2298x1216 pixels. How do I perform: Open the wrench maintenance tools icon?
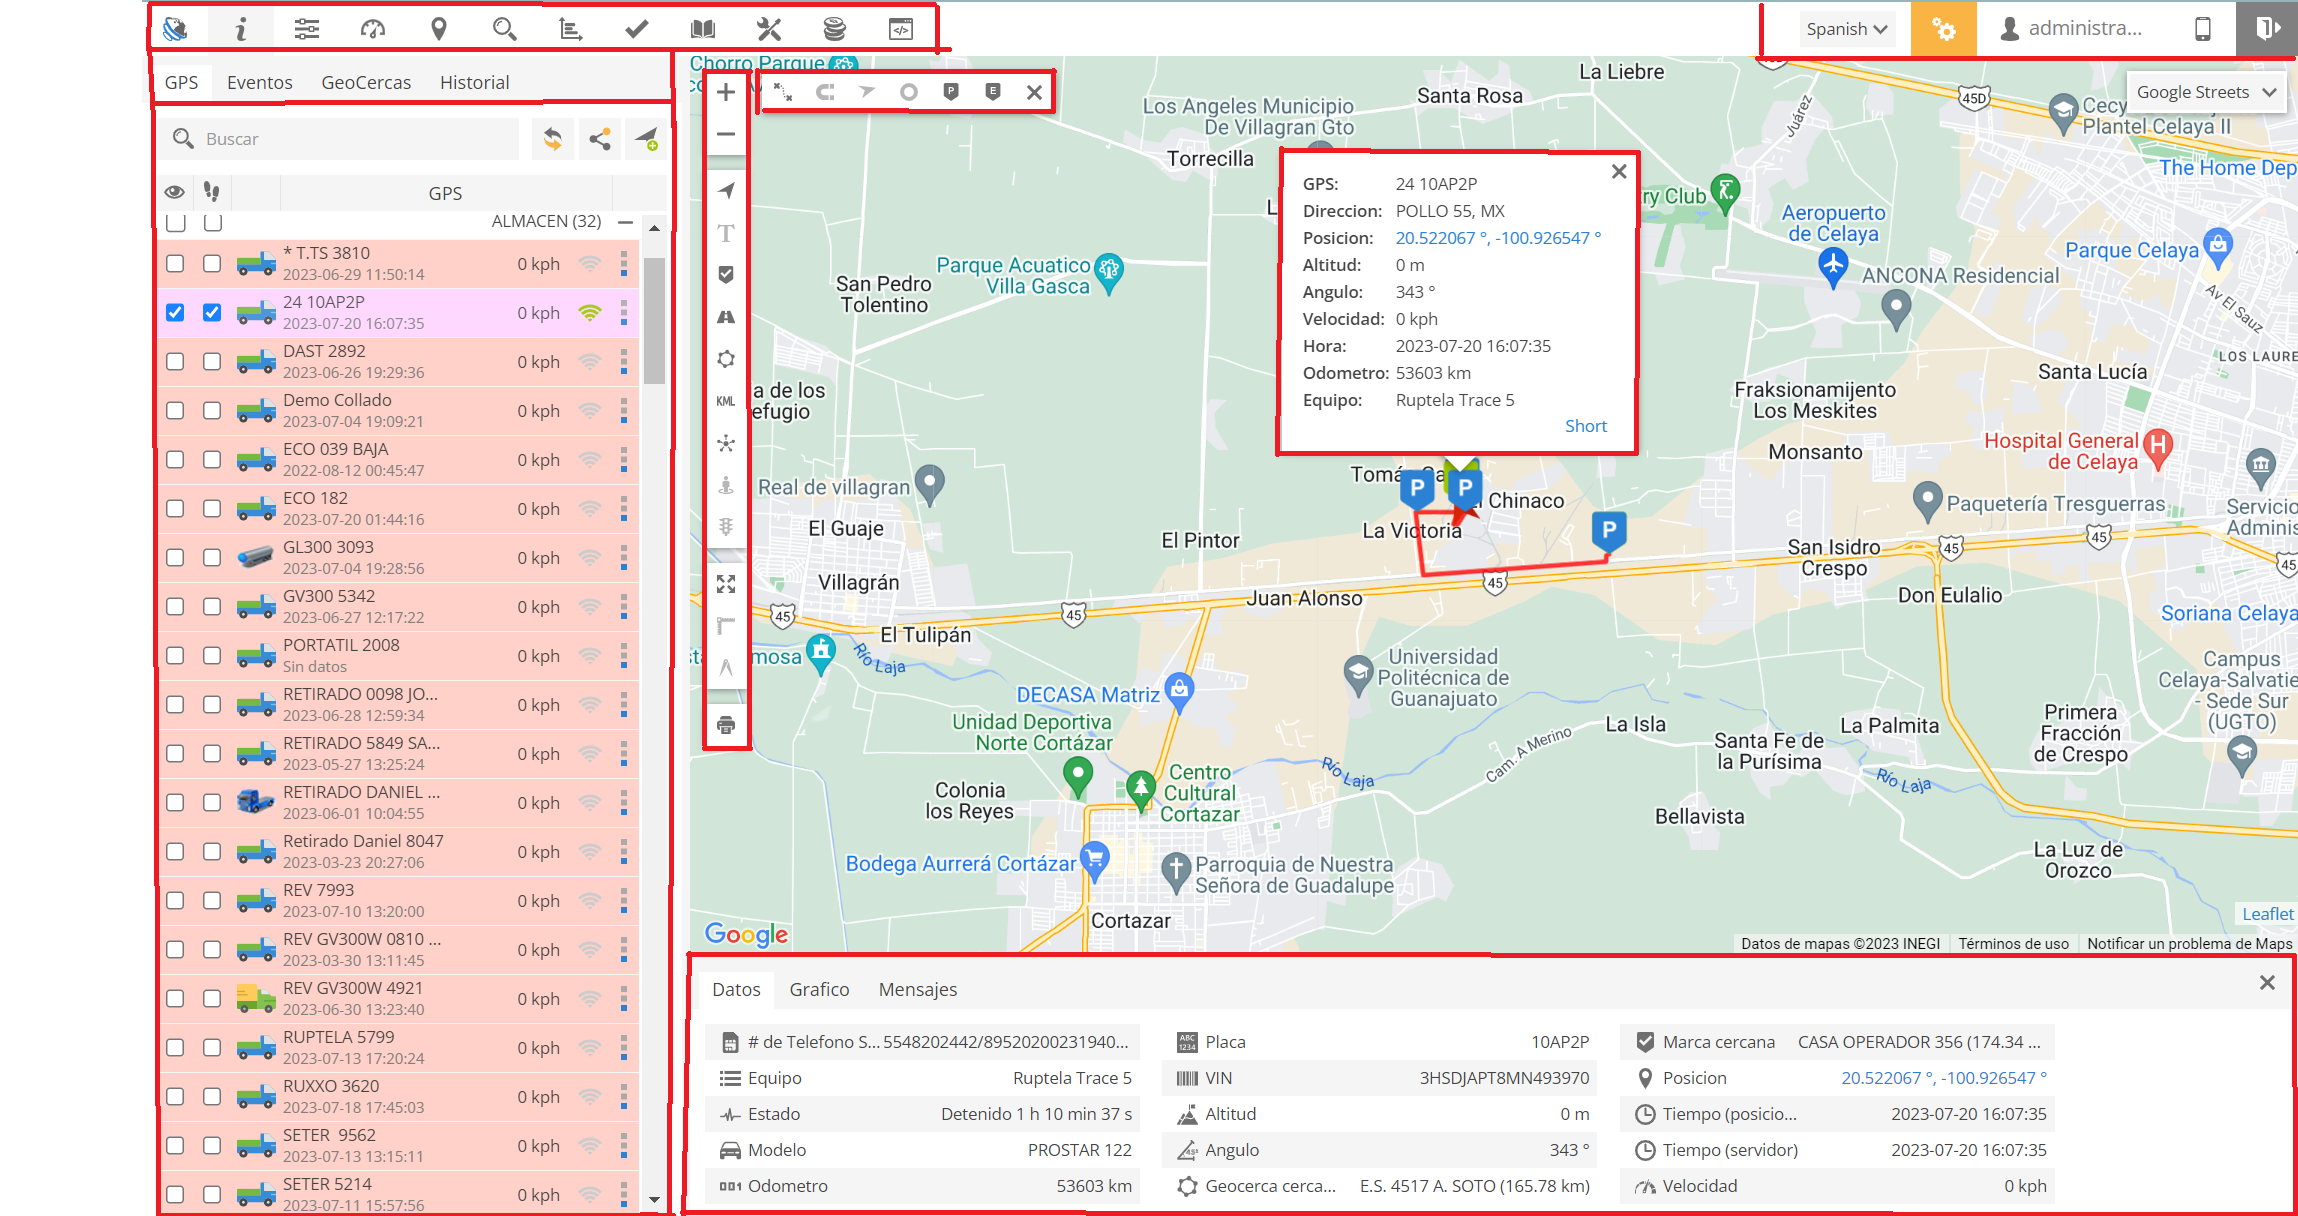(x=769, y=29)
